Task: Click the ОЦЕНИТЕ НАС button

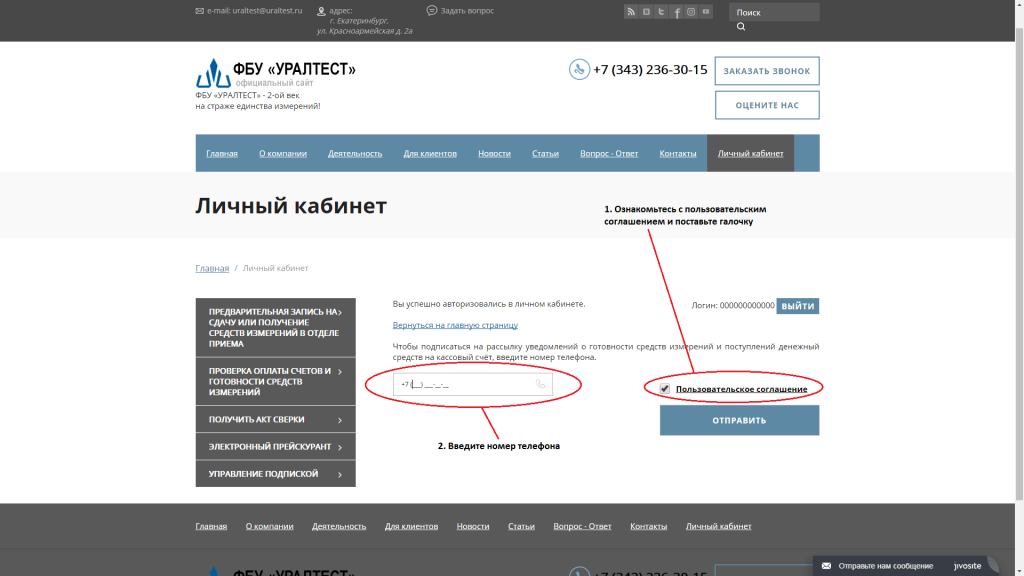Action: tap(767, 105)
